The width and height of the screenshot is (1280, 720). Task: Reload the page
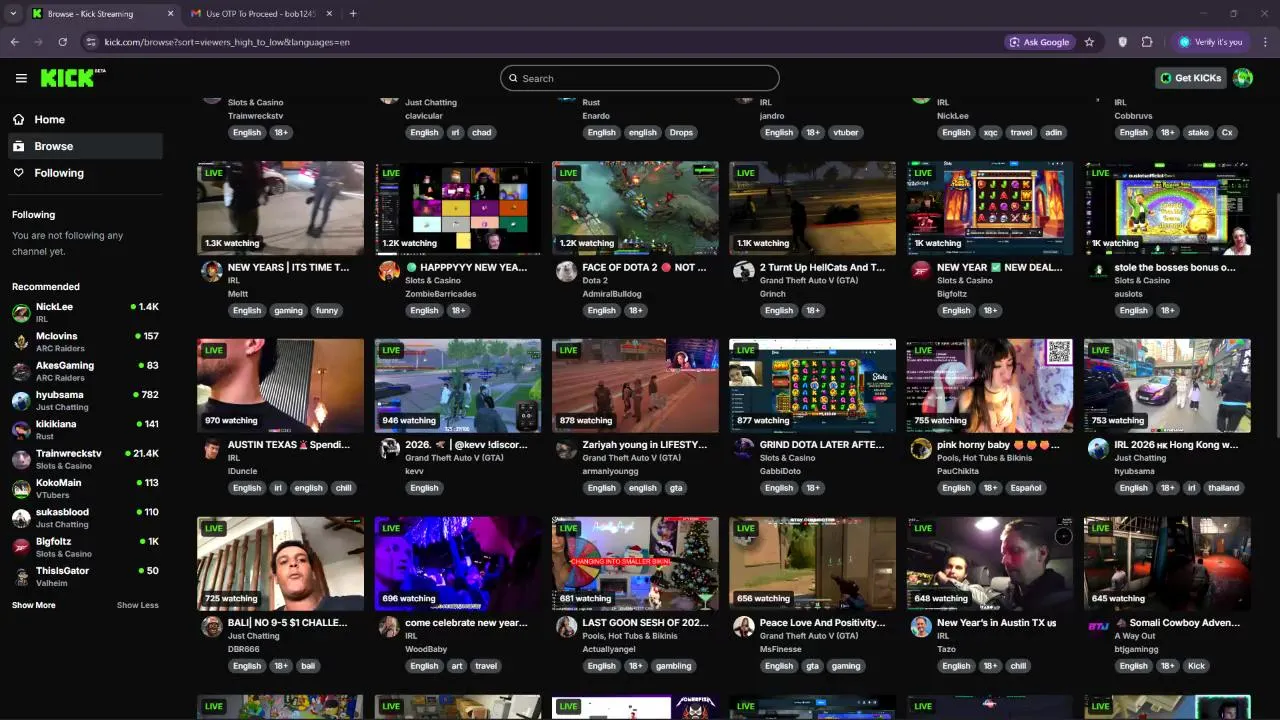[x=62, y=42]
